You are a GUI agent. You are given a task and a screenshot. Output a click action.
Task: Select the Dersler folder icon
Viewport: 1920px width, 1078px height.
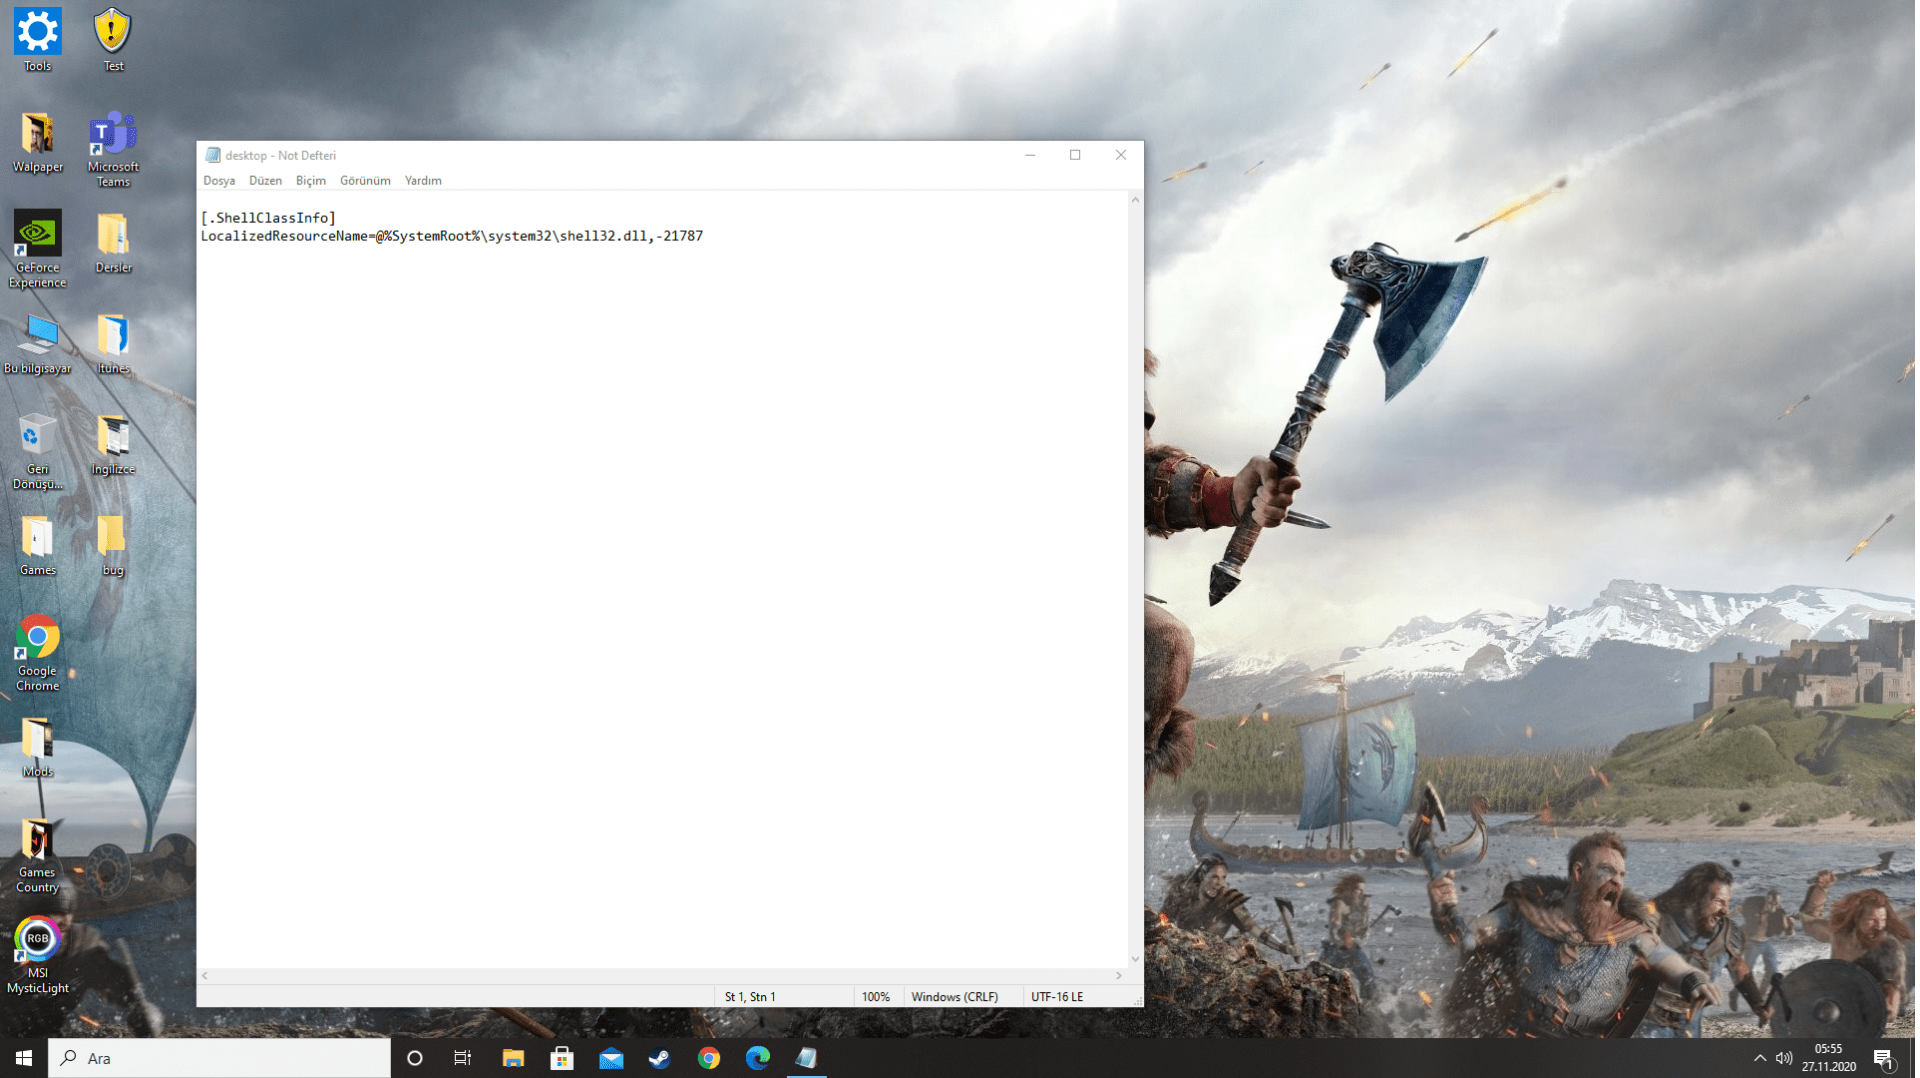[x=113, y=243]
